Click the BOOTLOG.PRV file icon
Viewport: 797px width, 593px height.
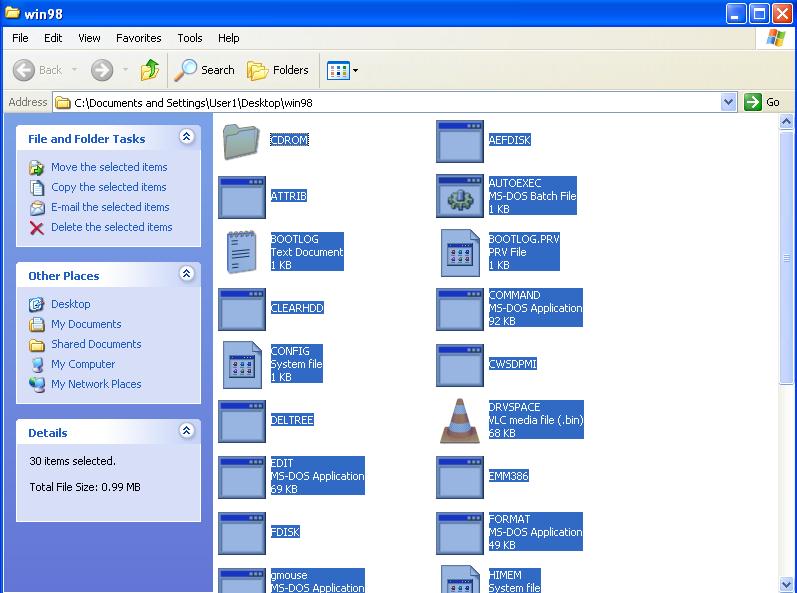[x=460, y=253]
